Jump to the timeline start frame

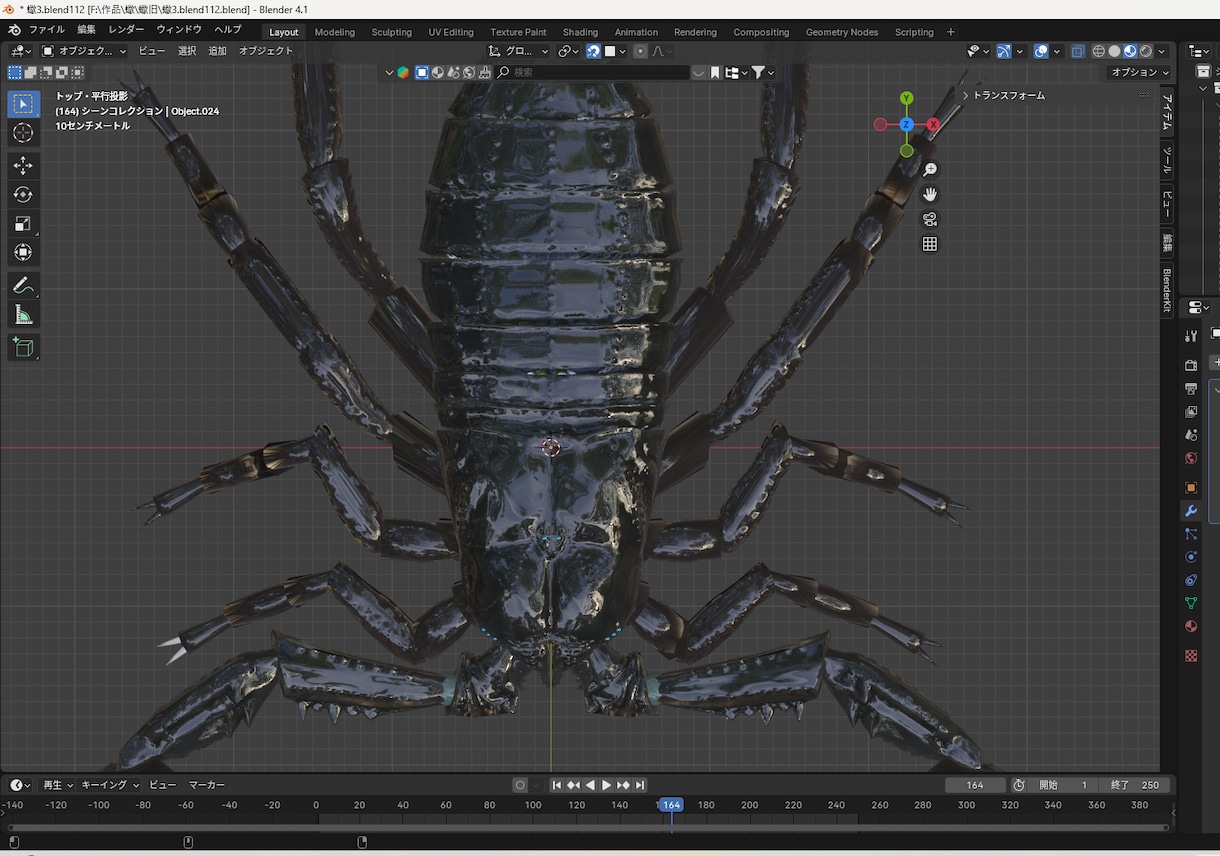(557, 785)
